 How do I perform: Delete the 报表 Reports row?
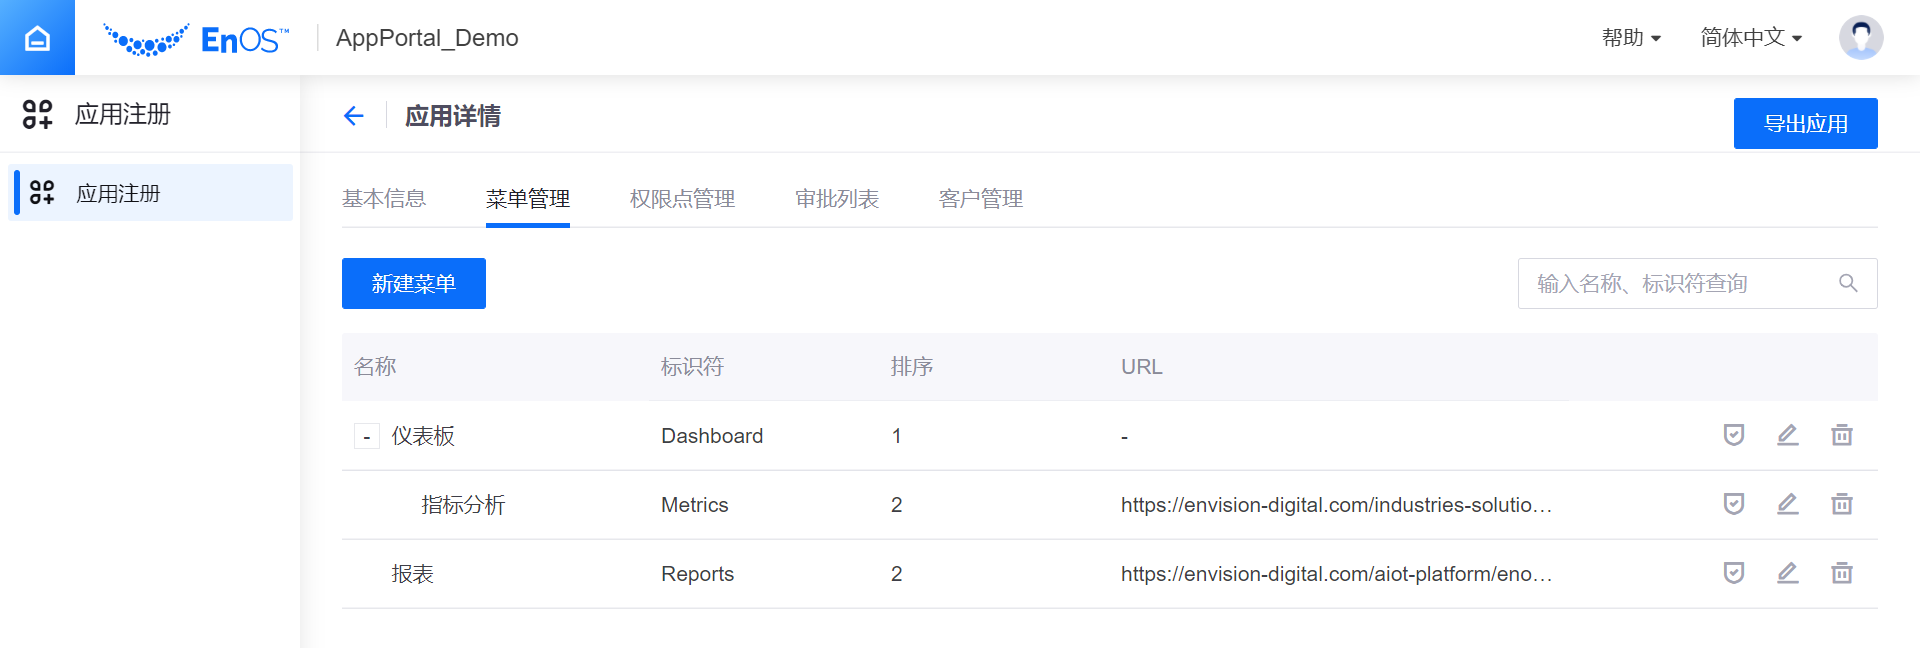click(x=1841, y=573)
